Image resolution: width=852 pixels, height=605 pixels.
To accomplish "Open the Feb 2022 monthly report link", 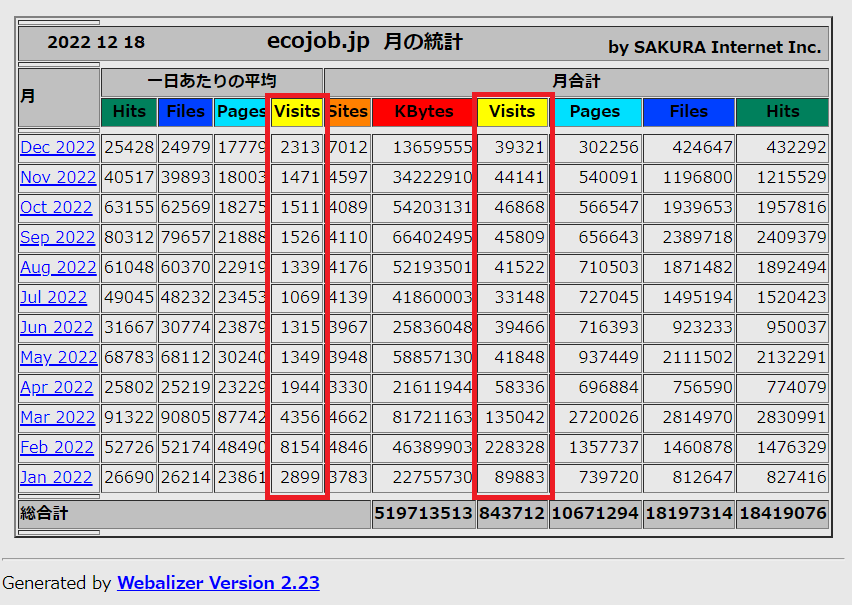I will [57, 447].
